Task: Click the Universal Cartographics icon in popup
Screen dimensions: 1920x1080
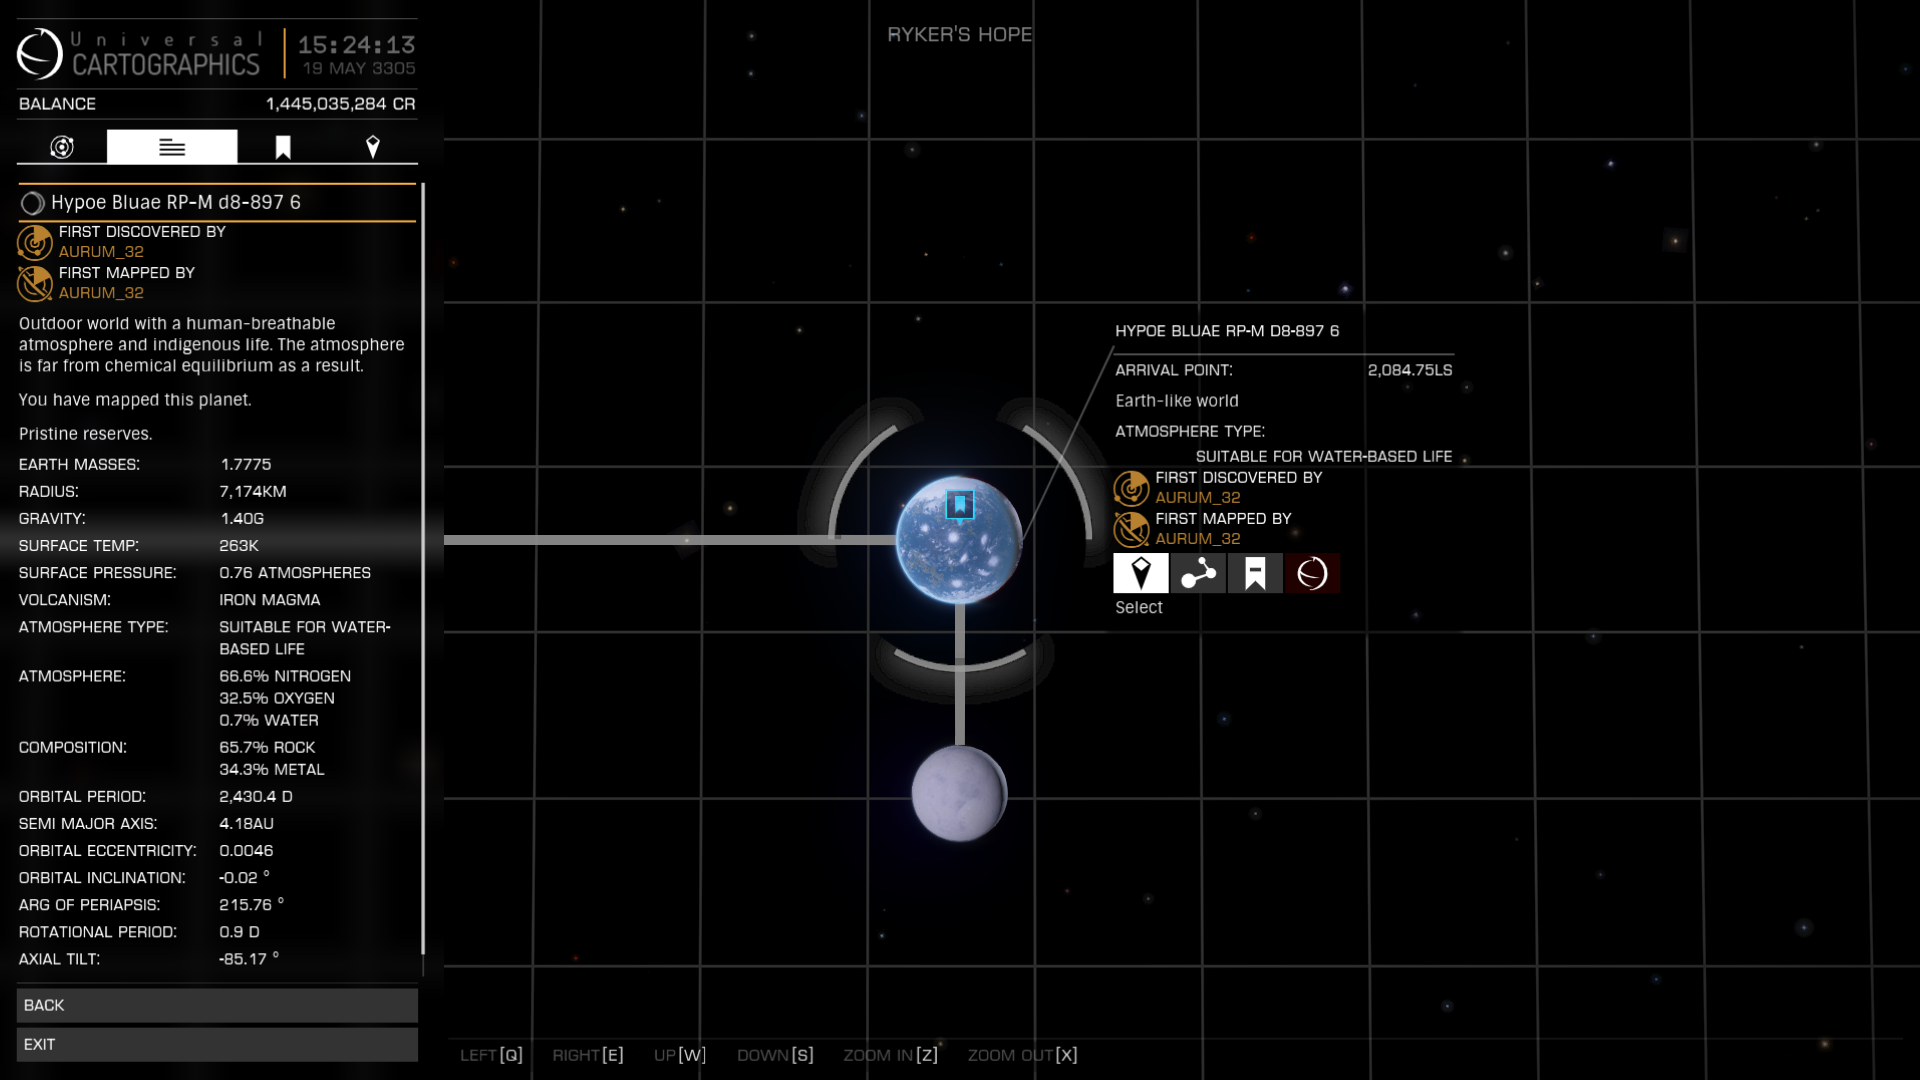Action: tap(1312, 573)
